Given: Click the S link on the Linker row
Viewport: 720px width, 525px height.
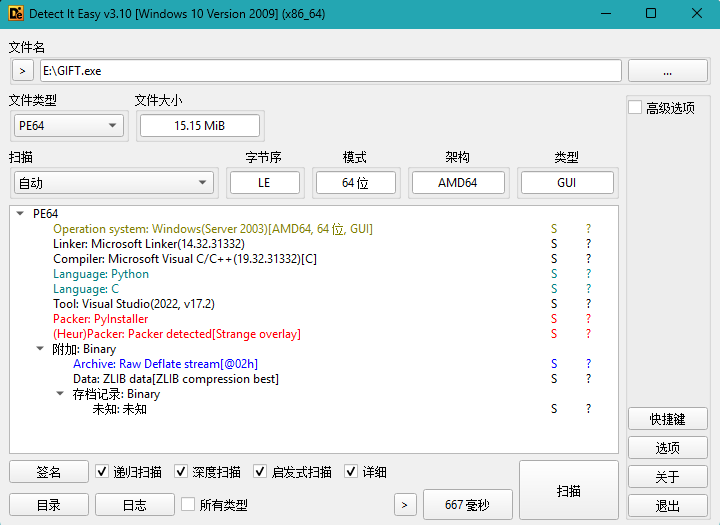Looking at the screenshot, I should point(554,244).
